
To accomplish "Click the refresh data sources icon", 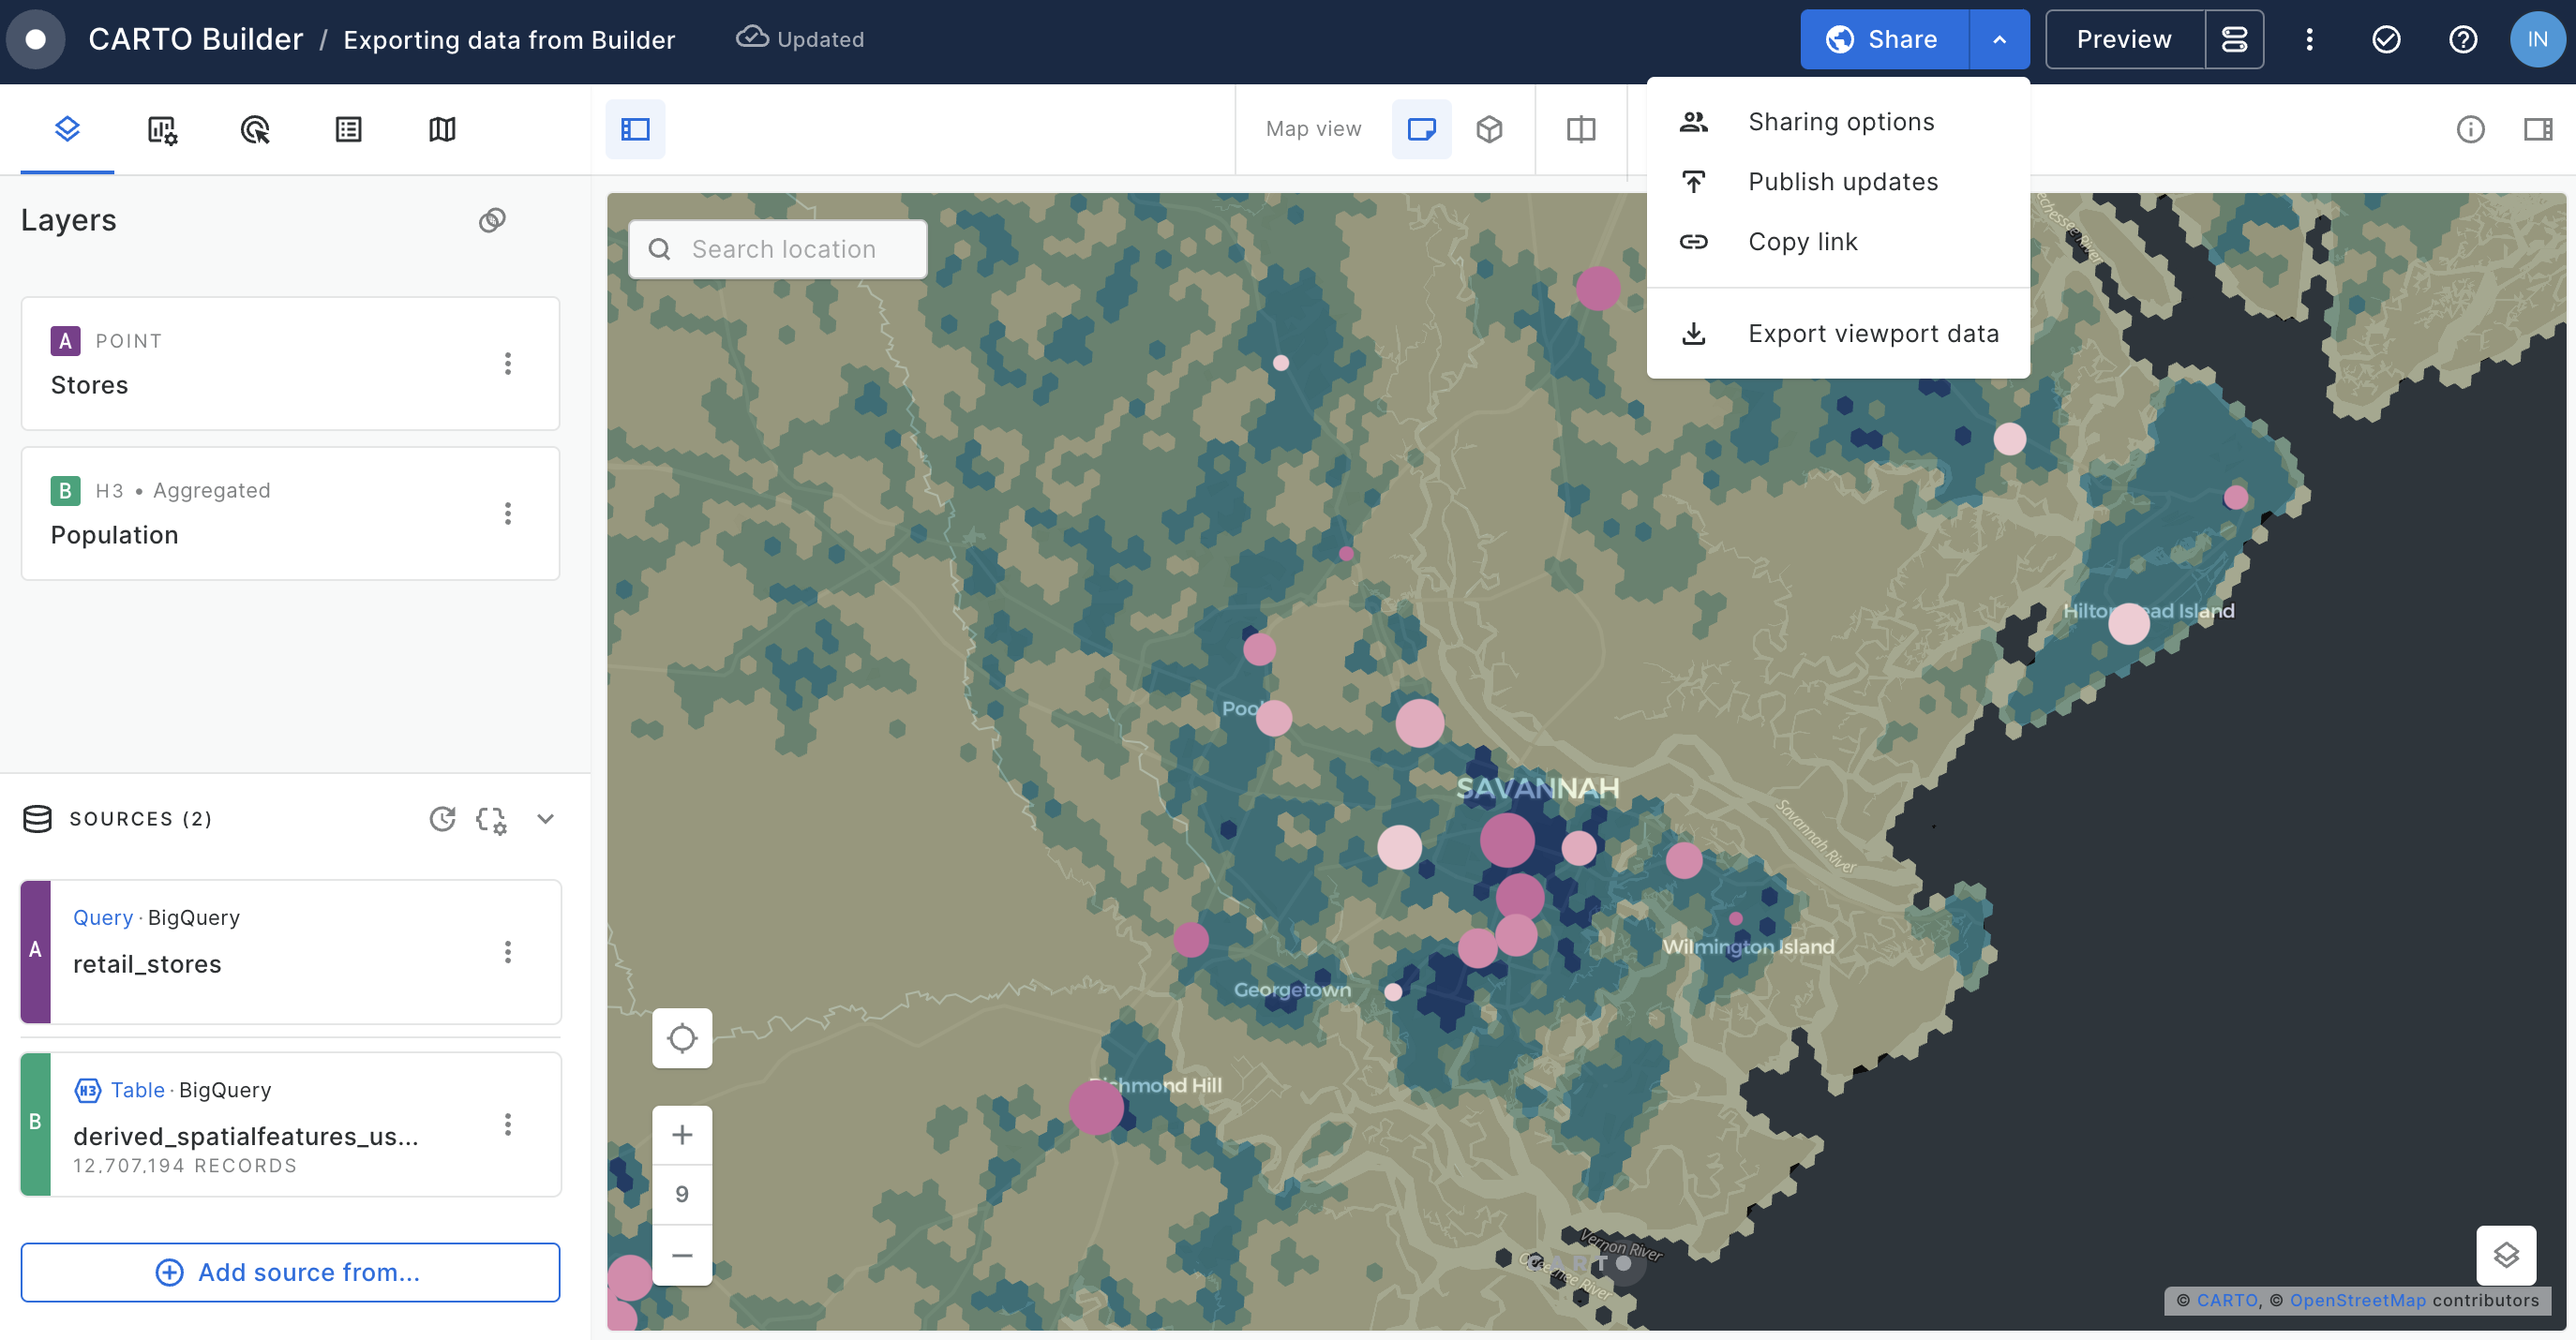I will (x=442, y=819).
